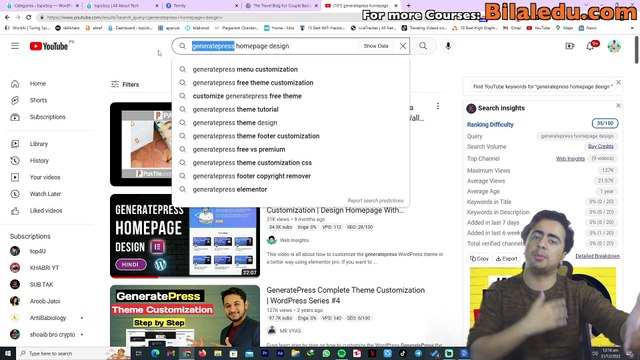Close the 'Find YouTube keywords' banner
Image resolution: width=640 pixels, height=360 pixels.
(619, 82)
